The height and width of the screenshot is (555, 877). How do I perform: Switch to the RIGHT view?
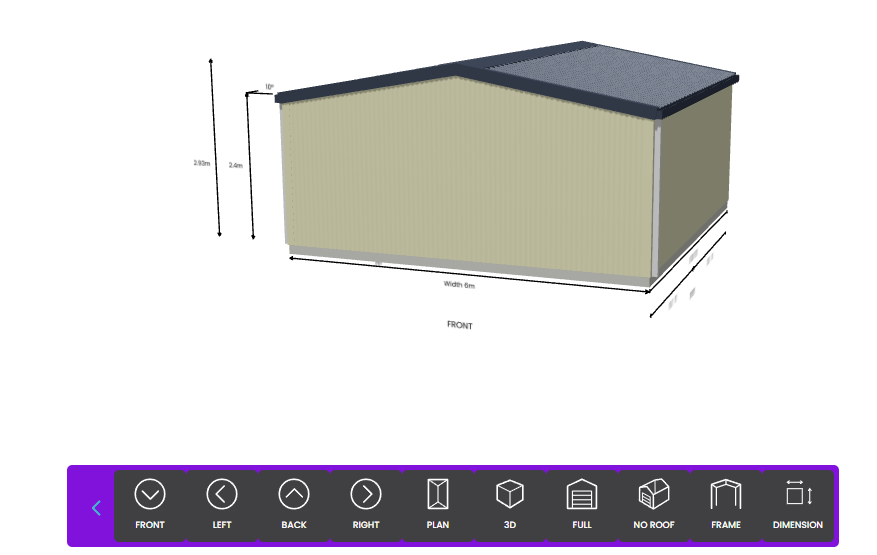[366, 506]
